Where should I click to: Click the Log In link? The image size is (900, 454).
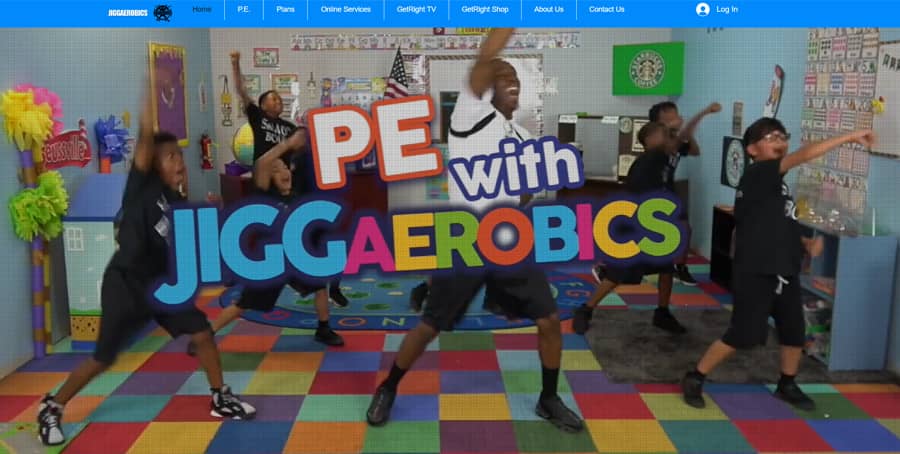[x=727, y=10]
